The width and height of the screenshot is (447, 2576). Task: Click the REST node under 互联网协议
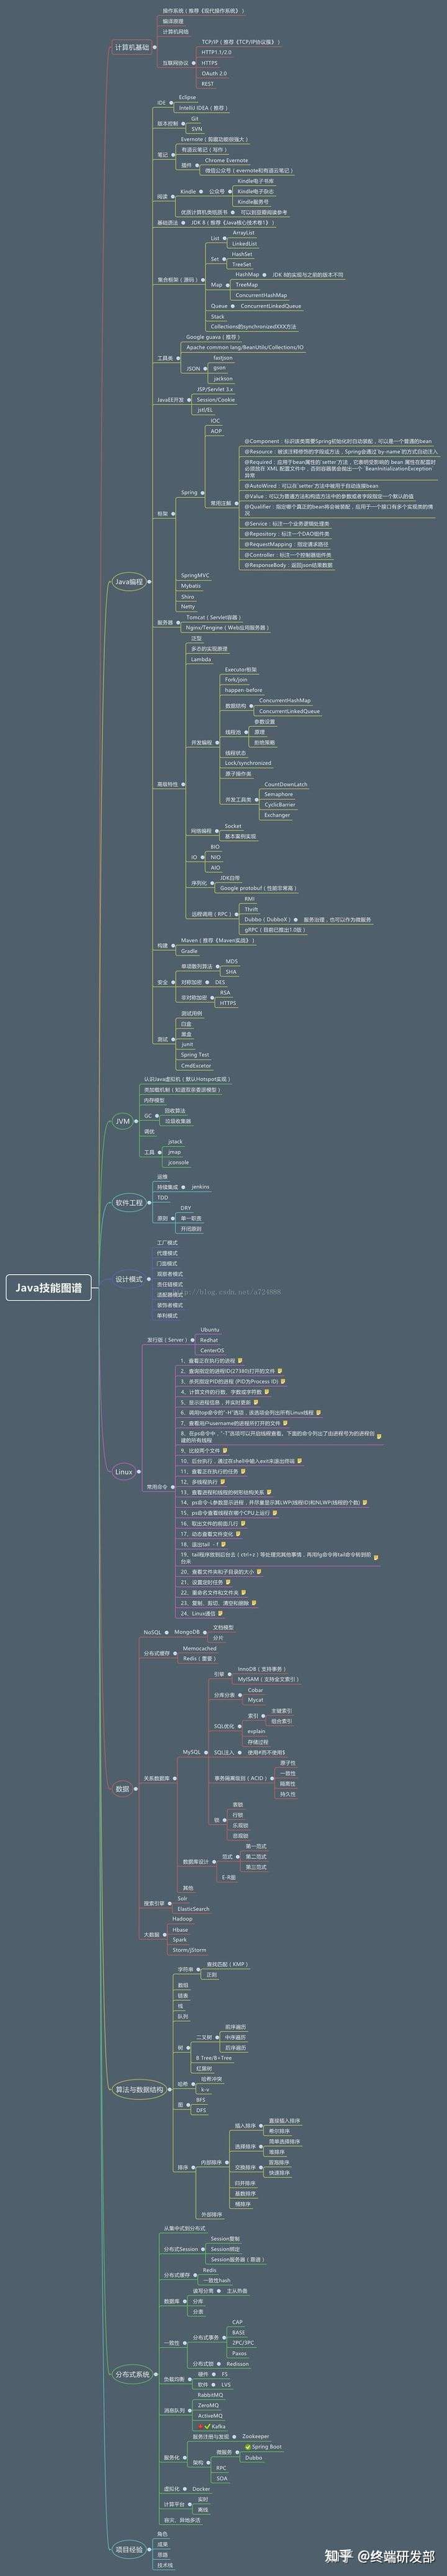tap(208, 84)
